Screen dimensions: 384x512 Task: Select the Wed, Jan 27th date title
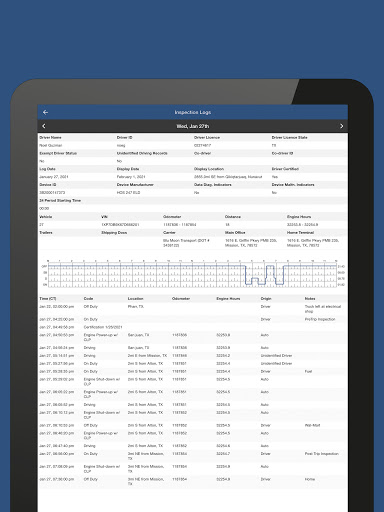[x=193, y=126]
